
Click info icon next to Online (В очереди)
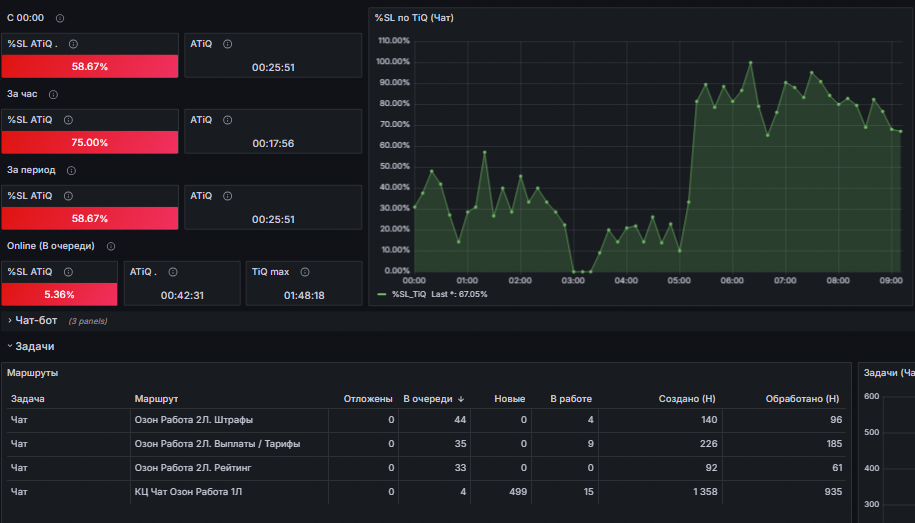point(111,246)
